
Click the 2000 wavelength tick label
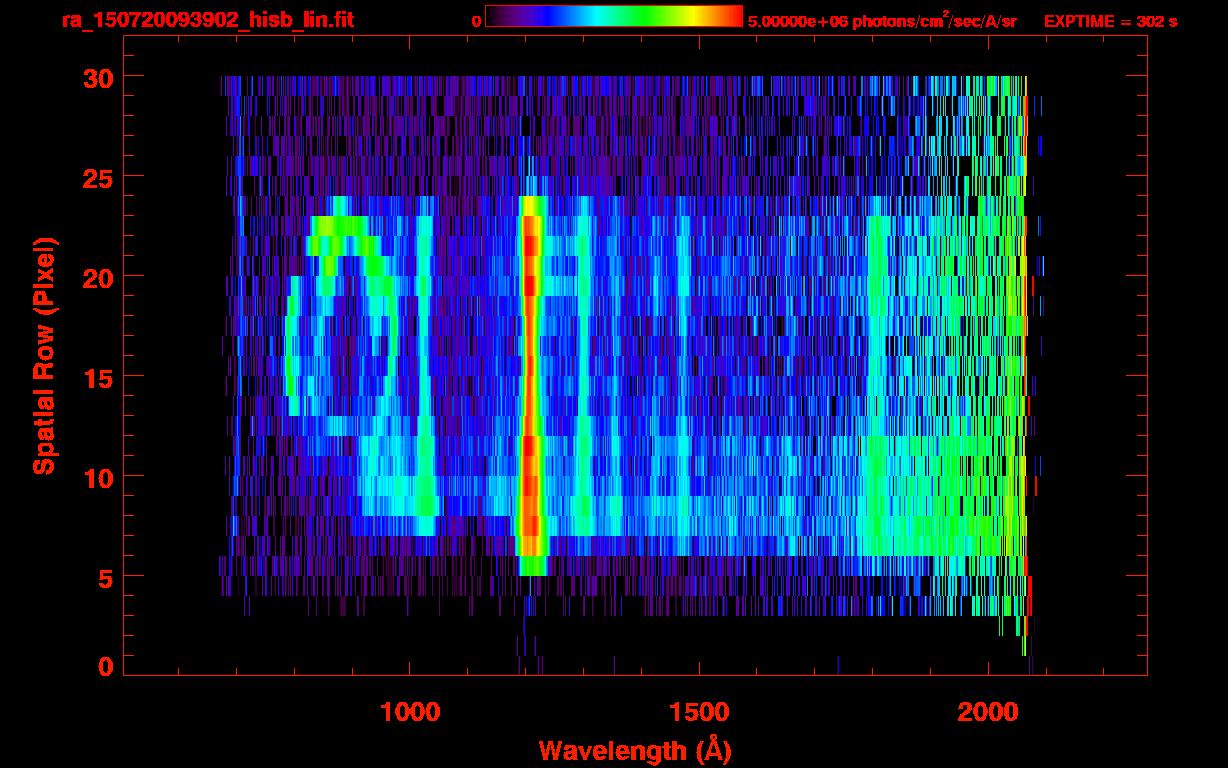(x=988, y=712)
